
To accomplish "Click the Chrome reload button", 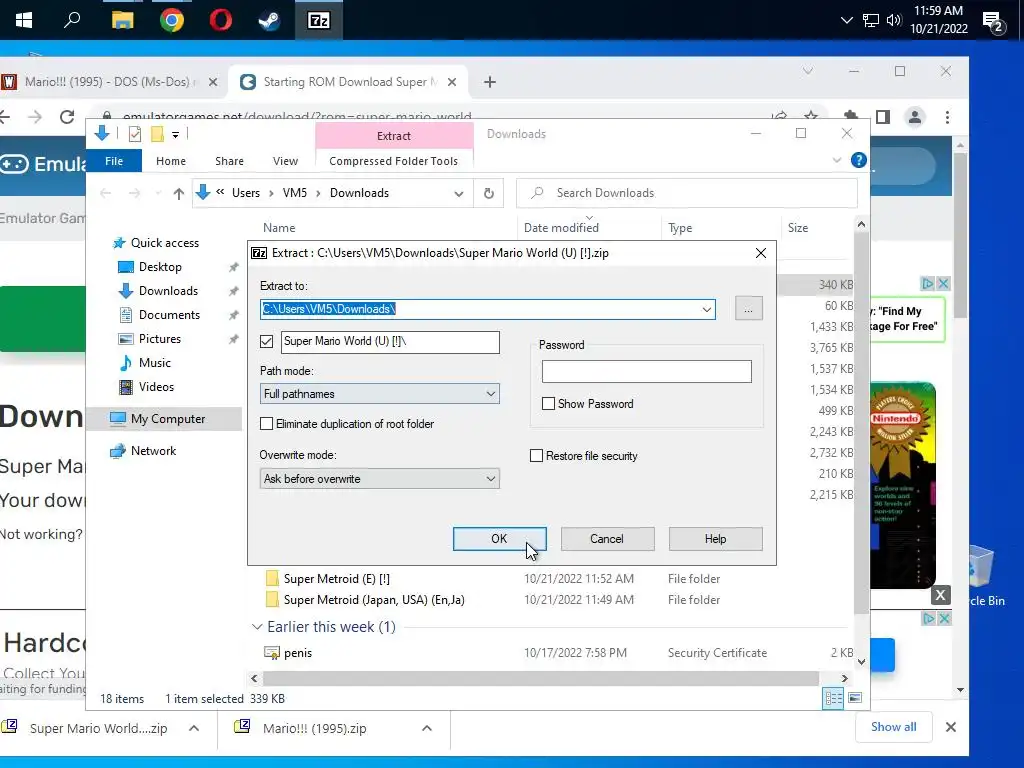I will tap(67, 117).
